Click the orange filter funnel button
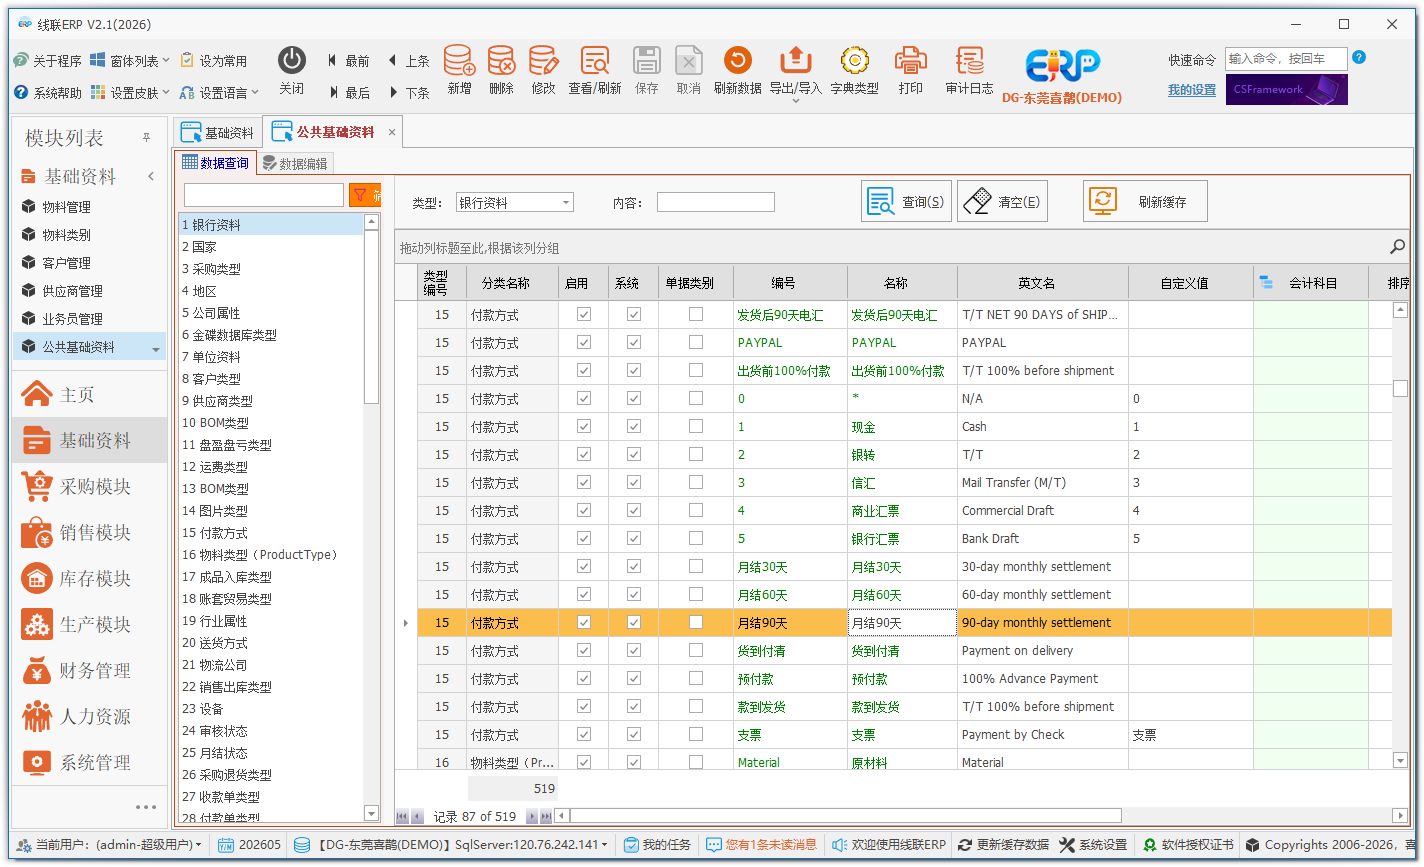 364,195
